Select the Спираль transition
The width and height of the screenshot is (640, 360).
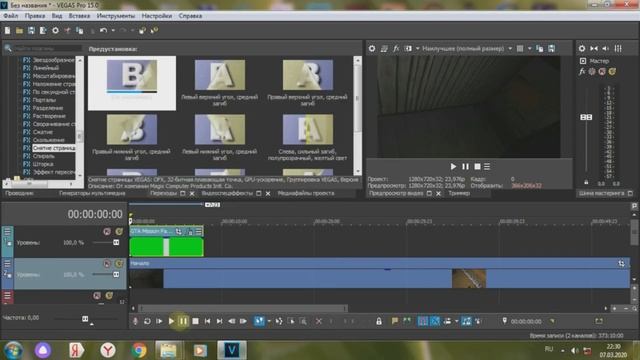(x=43, y=156)
